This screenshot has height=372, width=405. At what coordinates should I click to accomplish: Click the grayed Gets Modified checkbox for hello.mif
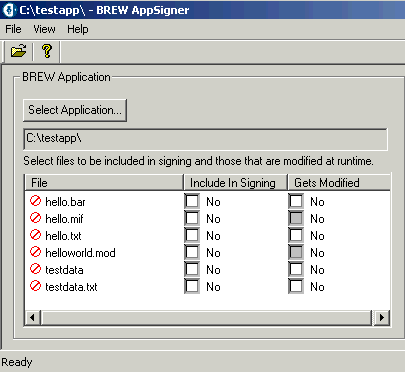(296, 218)
